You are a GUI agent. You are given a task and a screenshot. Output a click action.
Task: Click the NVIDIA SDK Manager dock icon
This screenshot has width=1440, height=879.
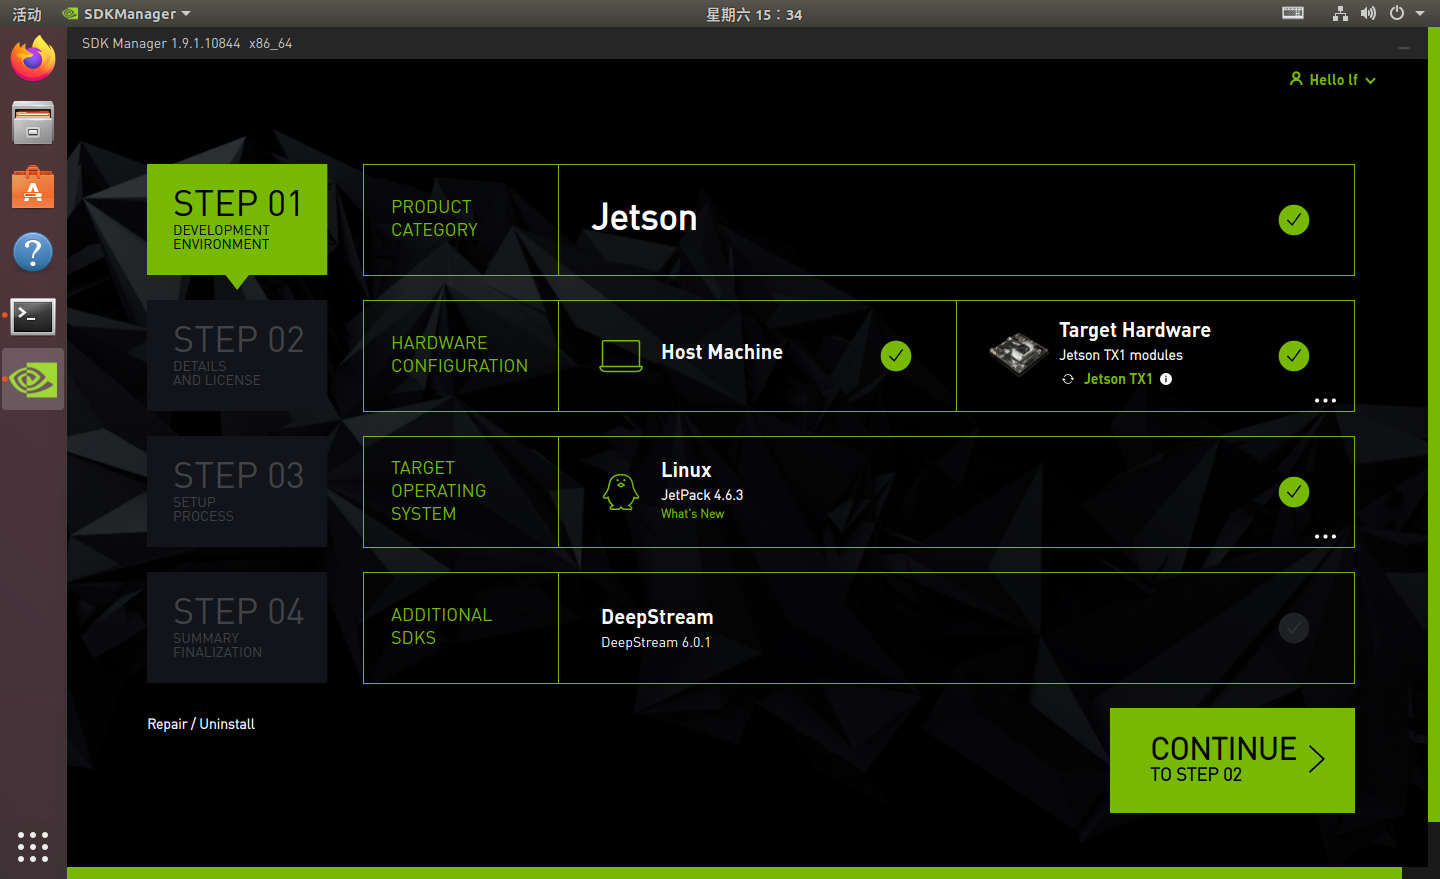[33, 380]
